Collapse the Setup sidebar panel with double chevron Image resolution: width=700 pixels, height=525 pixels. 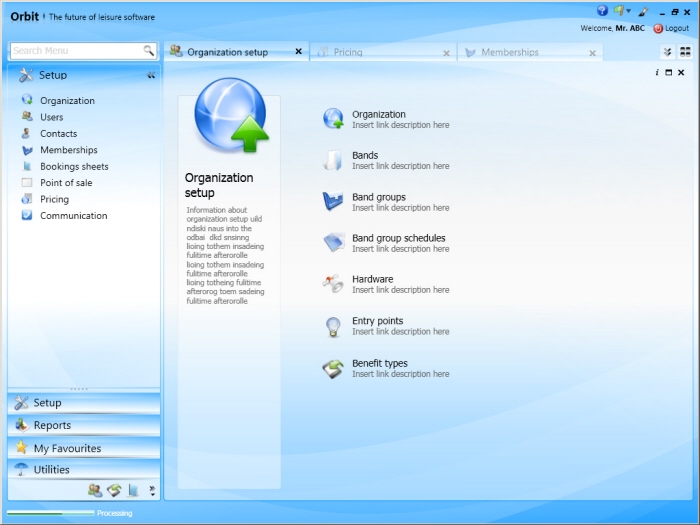coord(151,76)
